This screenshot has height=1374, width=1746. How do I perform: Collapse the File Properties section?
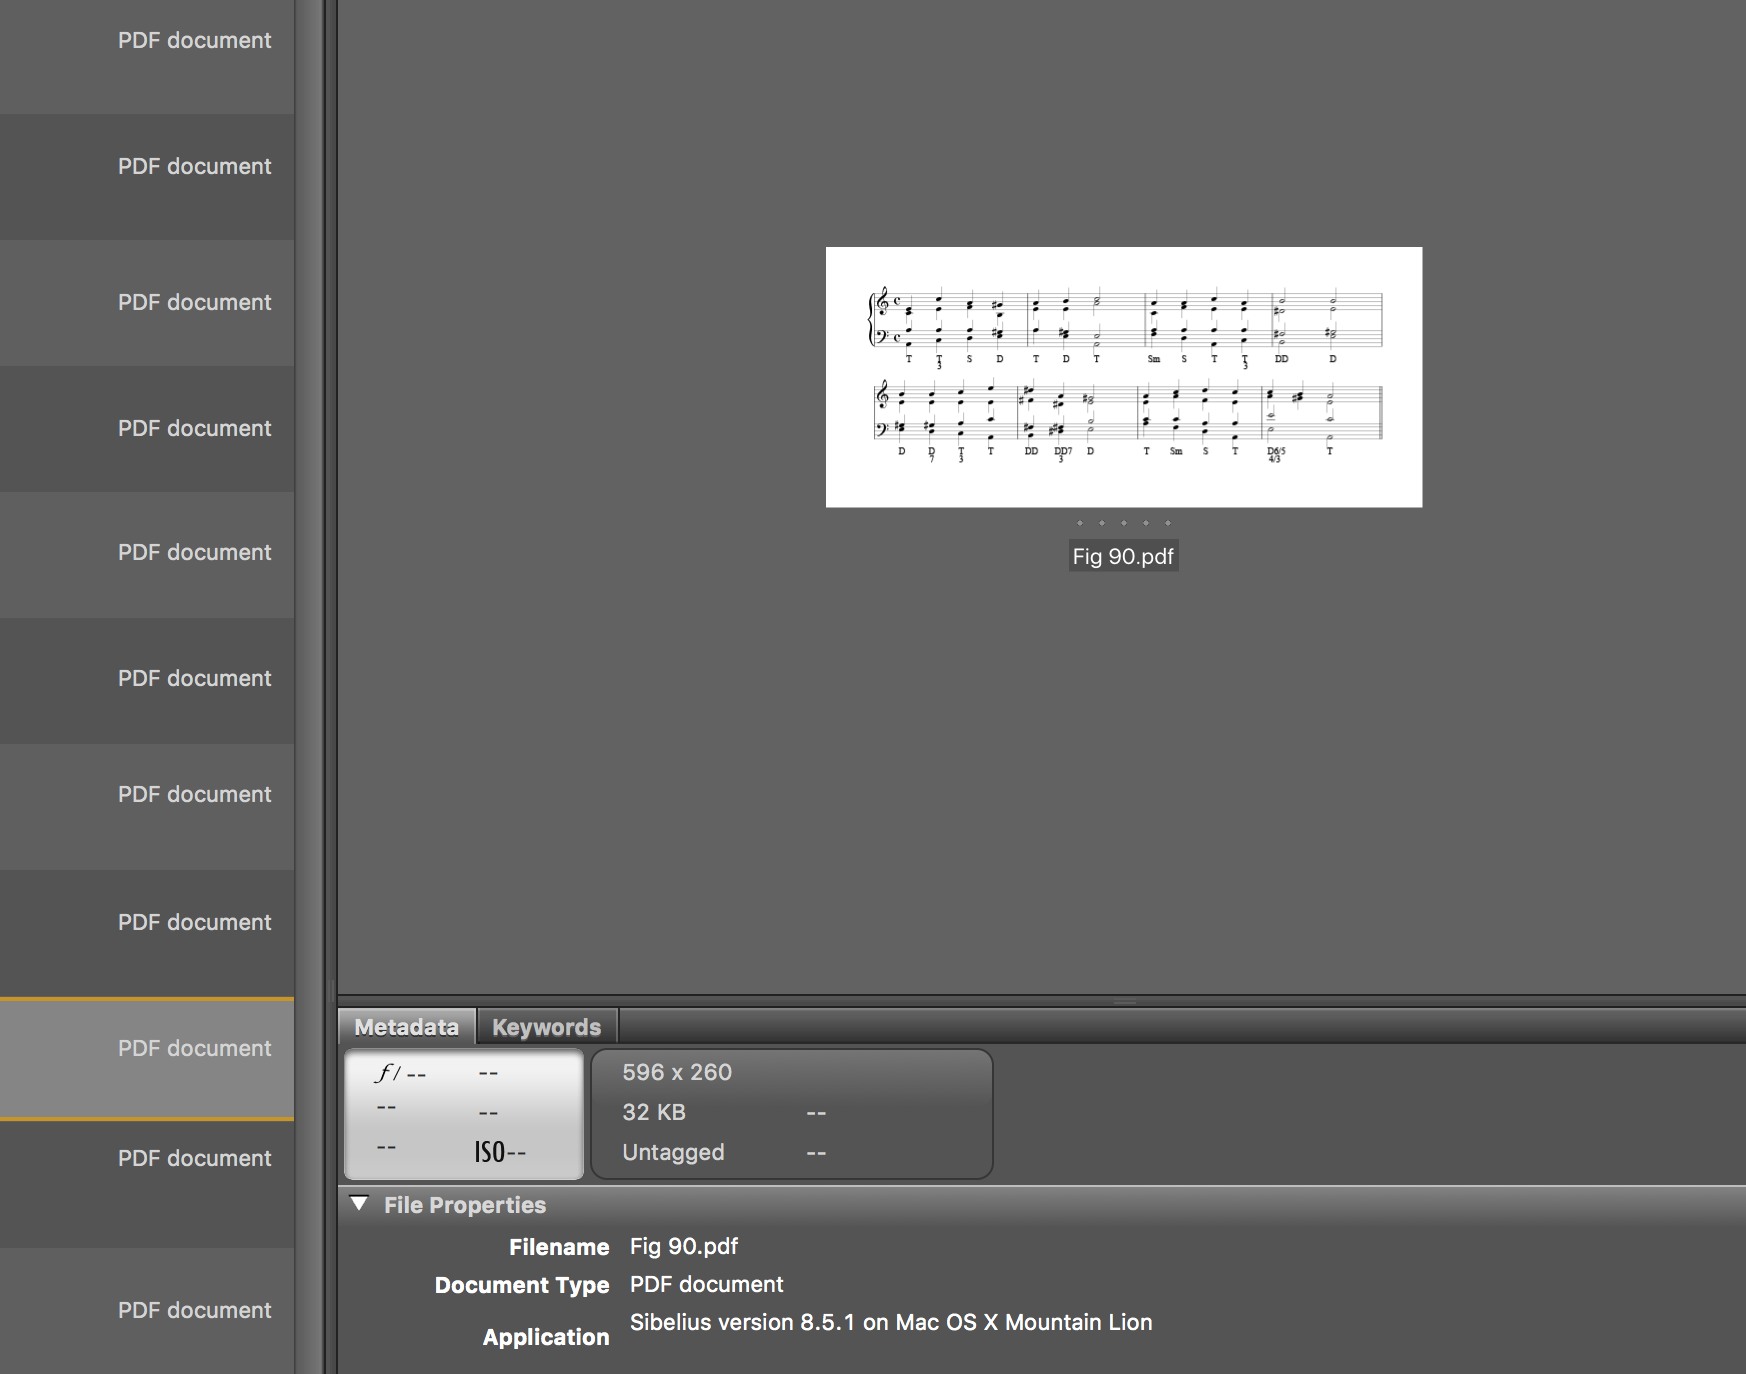point(360,1203)
